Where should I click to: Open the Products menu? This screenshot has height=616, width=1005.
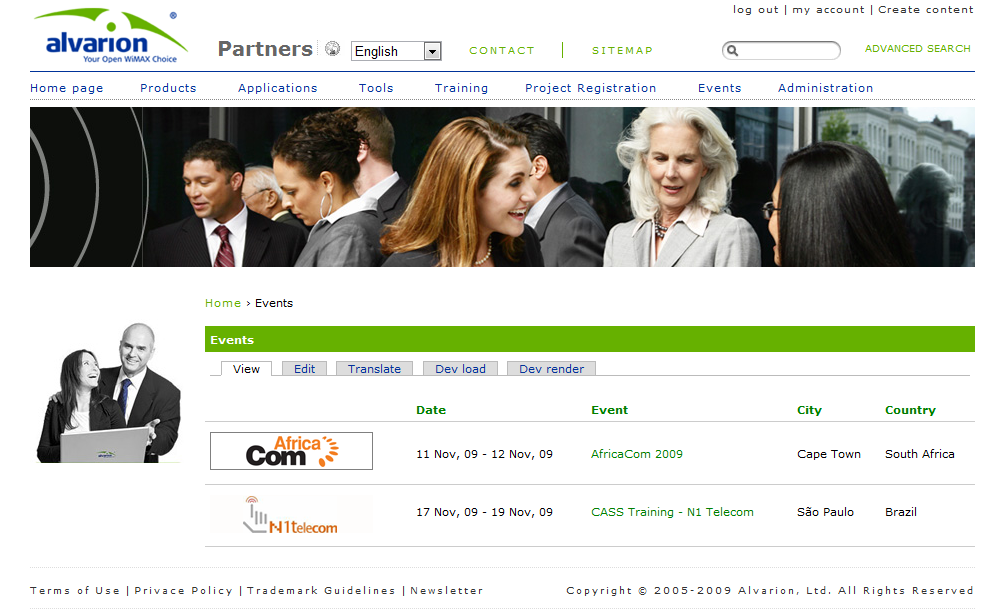click(x=168, y=88)
